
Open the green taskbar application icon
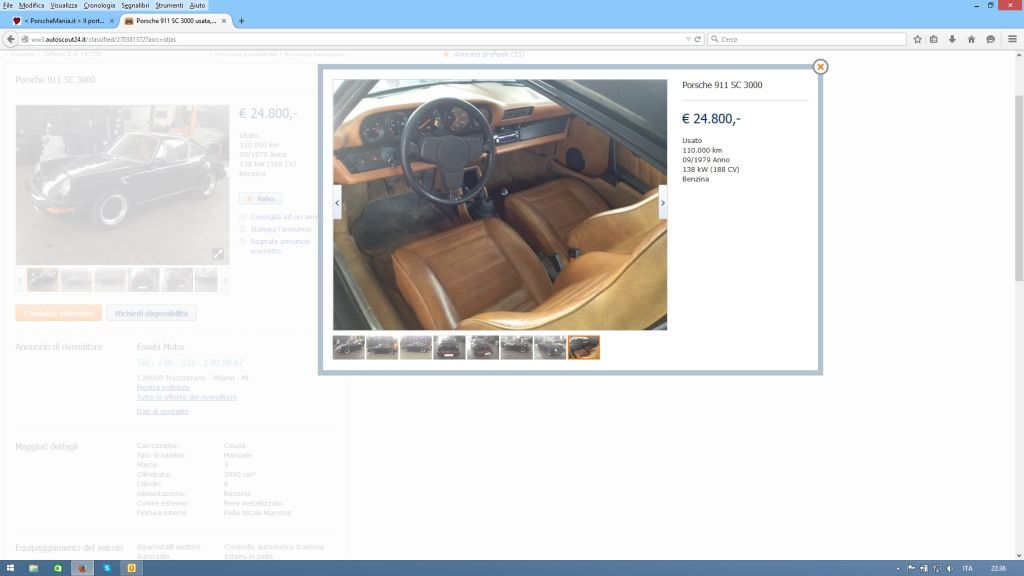(57, 568)
